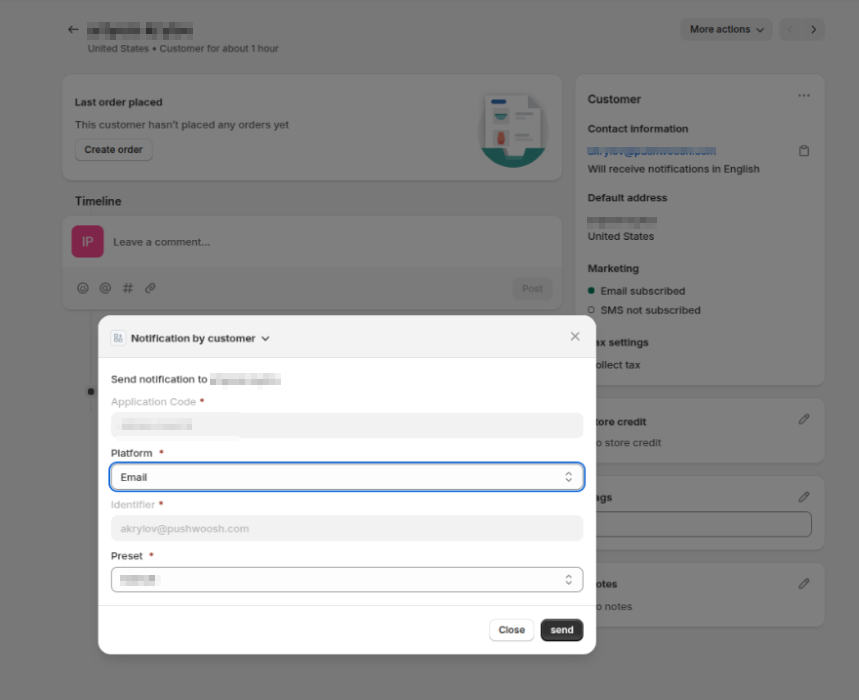859x700 pixels.
Task: Click the send button
Action: (562, 630)
